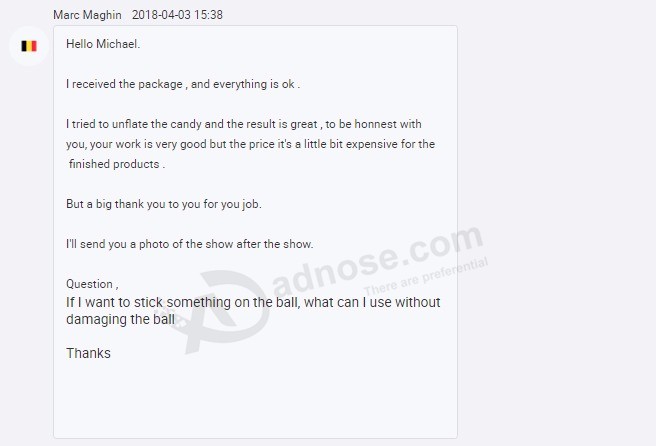Click the greeting line Hello Michael
The width and height of the screenshot is (656, 446).
(103, 44)
